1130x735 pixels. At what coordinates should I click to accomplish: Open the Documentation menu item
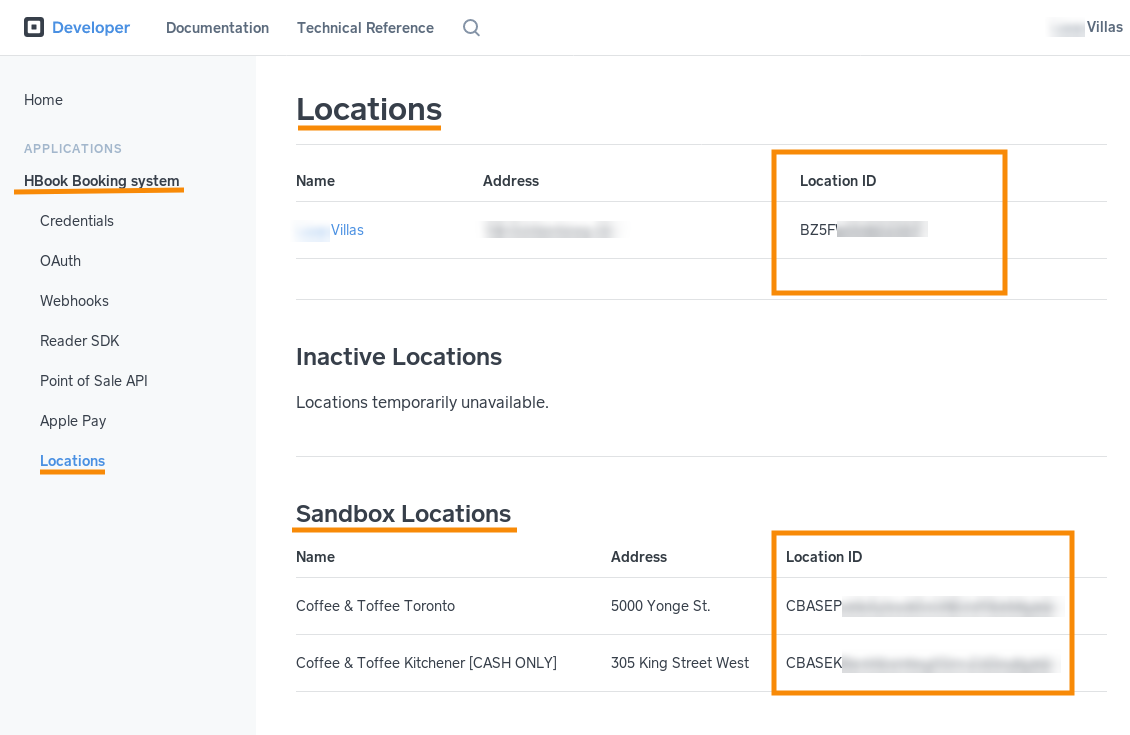[217, 28]
